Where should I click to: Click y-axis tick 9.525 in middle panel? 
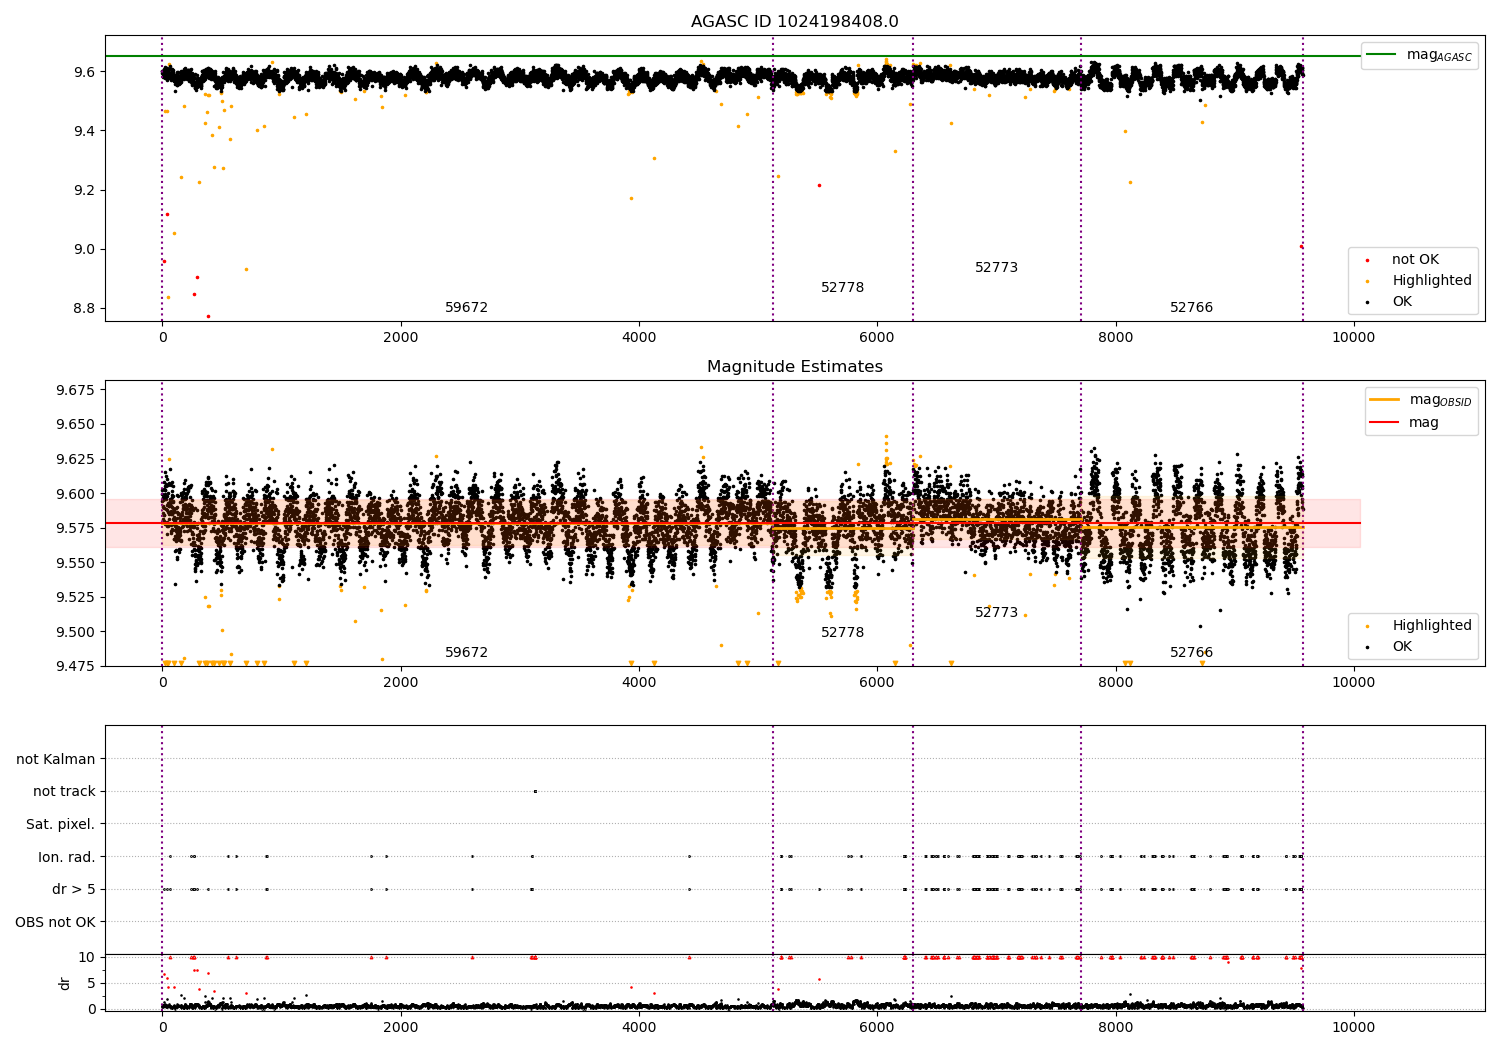(76, 597)
